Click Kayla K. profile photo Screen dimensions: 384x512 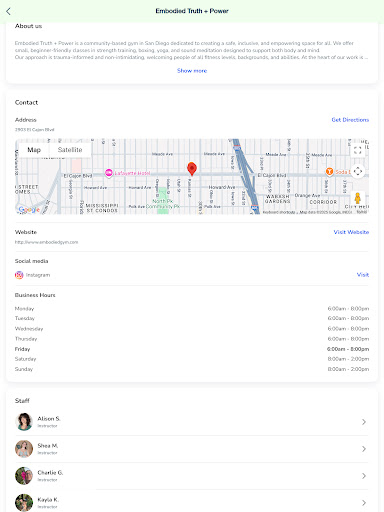tap(24, 503)
